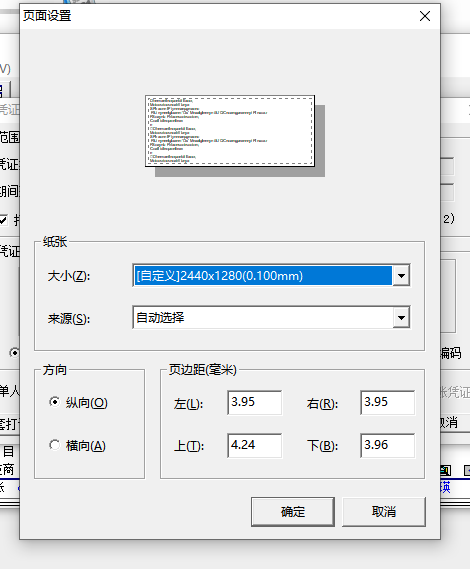The width and height of the screenshot is (470, 569).
Task: Click the 下 bottom margin field
Action: click(x=387, y=445)
